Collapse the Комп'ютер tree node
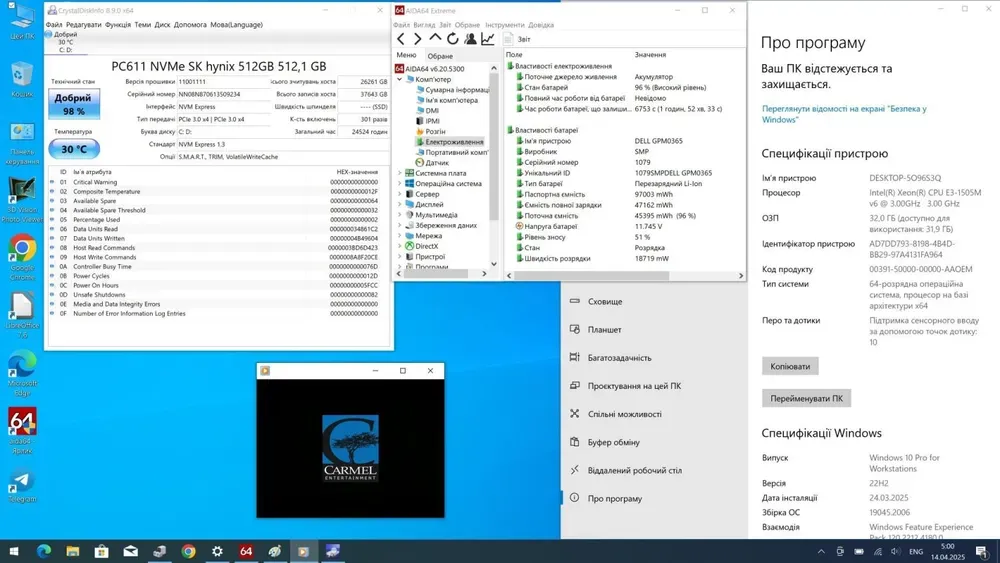Image resolution: width=1000 pixels, height=563 pixels. (x=400, y=79)
